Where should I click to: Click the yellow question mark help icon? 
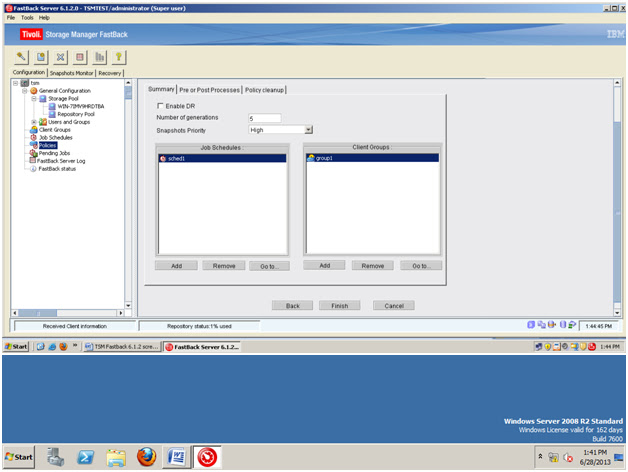119,57
